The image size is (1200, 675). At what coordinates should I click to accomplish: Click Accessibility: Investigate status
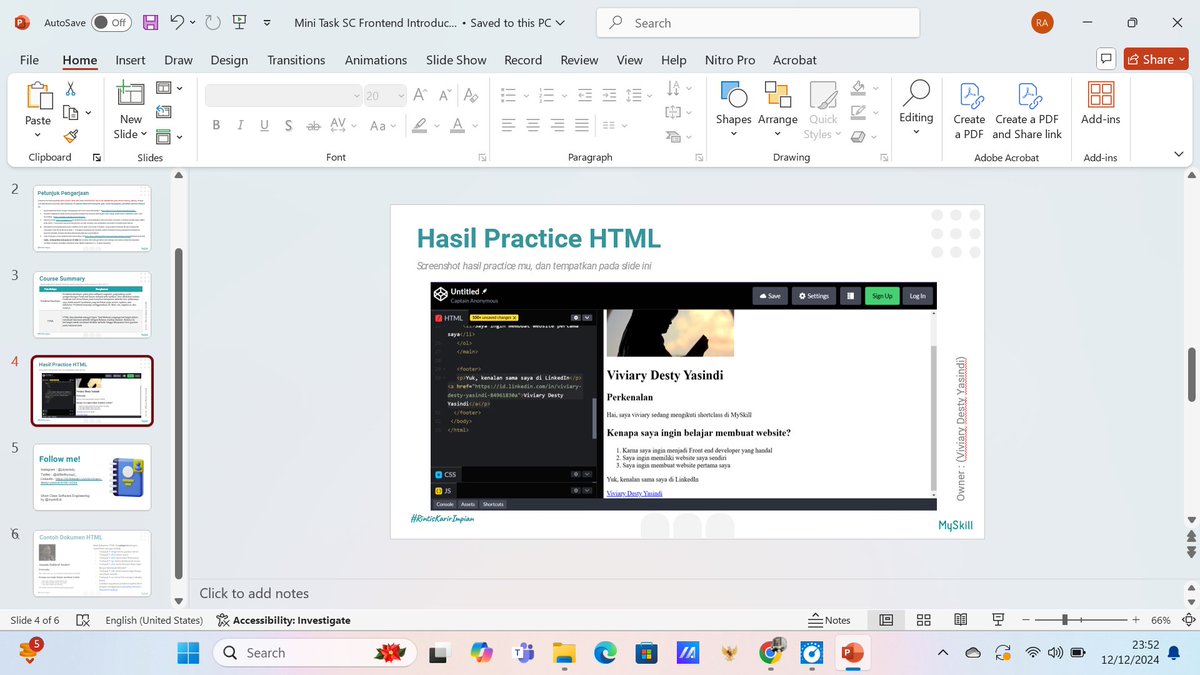[x=284, y=620]
